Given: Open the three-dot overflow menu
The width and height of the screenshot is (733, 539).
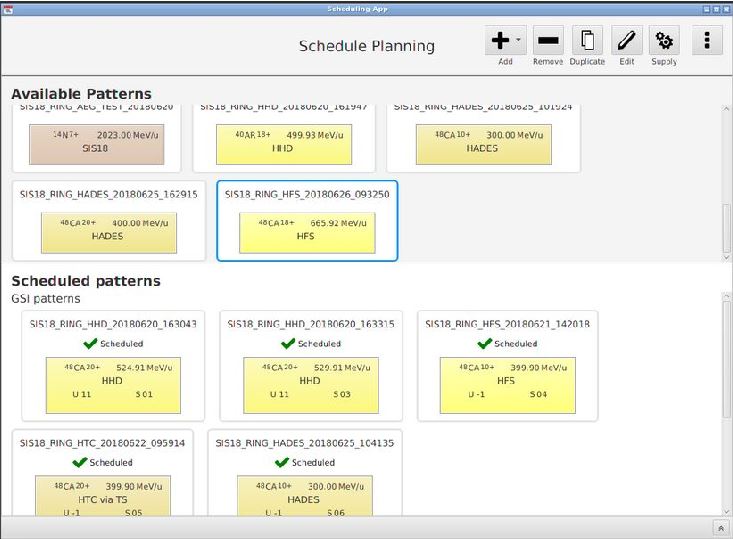Looking at the screenshot, I should (707, 41).
